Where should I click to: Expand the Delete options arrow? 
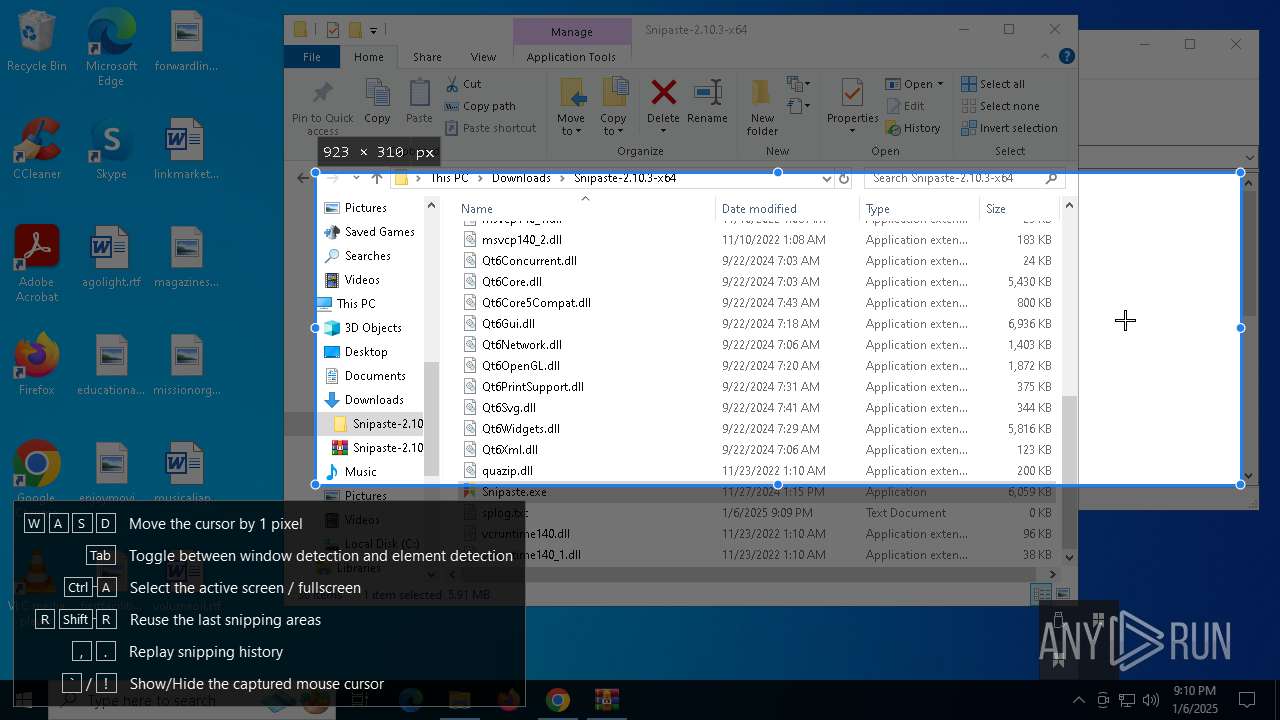[663, 131]
